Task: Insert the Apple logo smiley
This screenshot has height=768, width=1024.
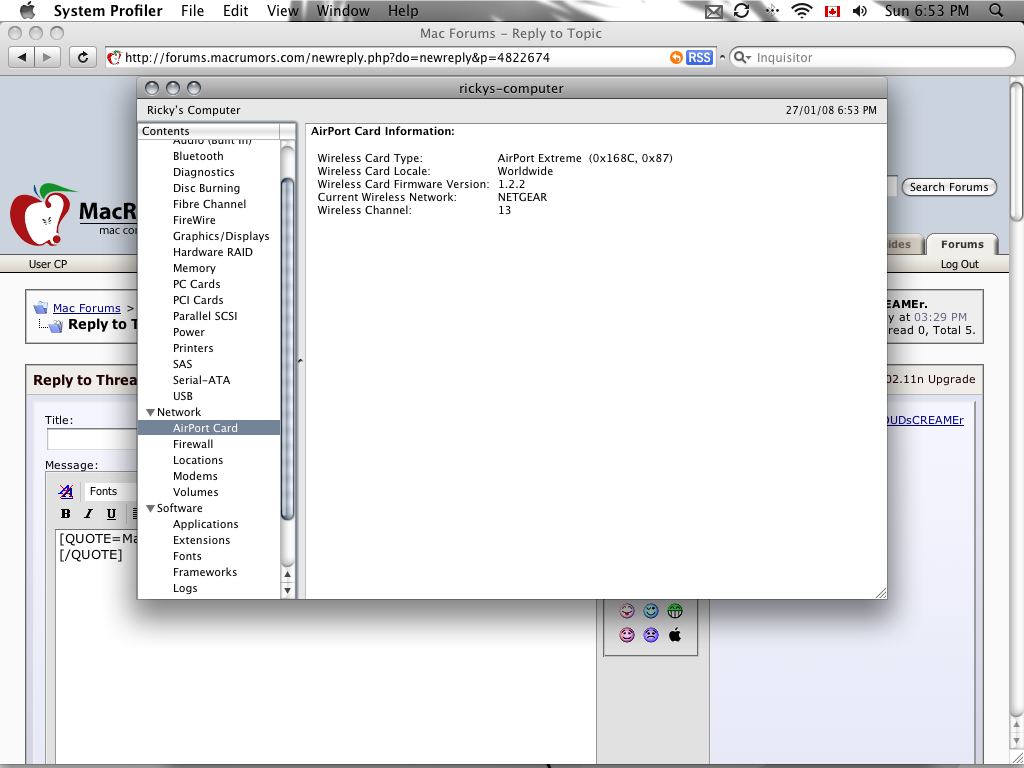Action: (x=675, y=634)
